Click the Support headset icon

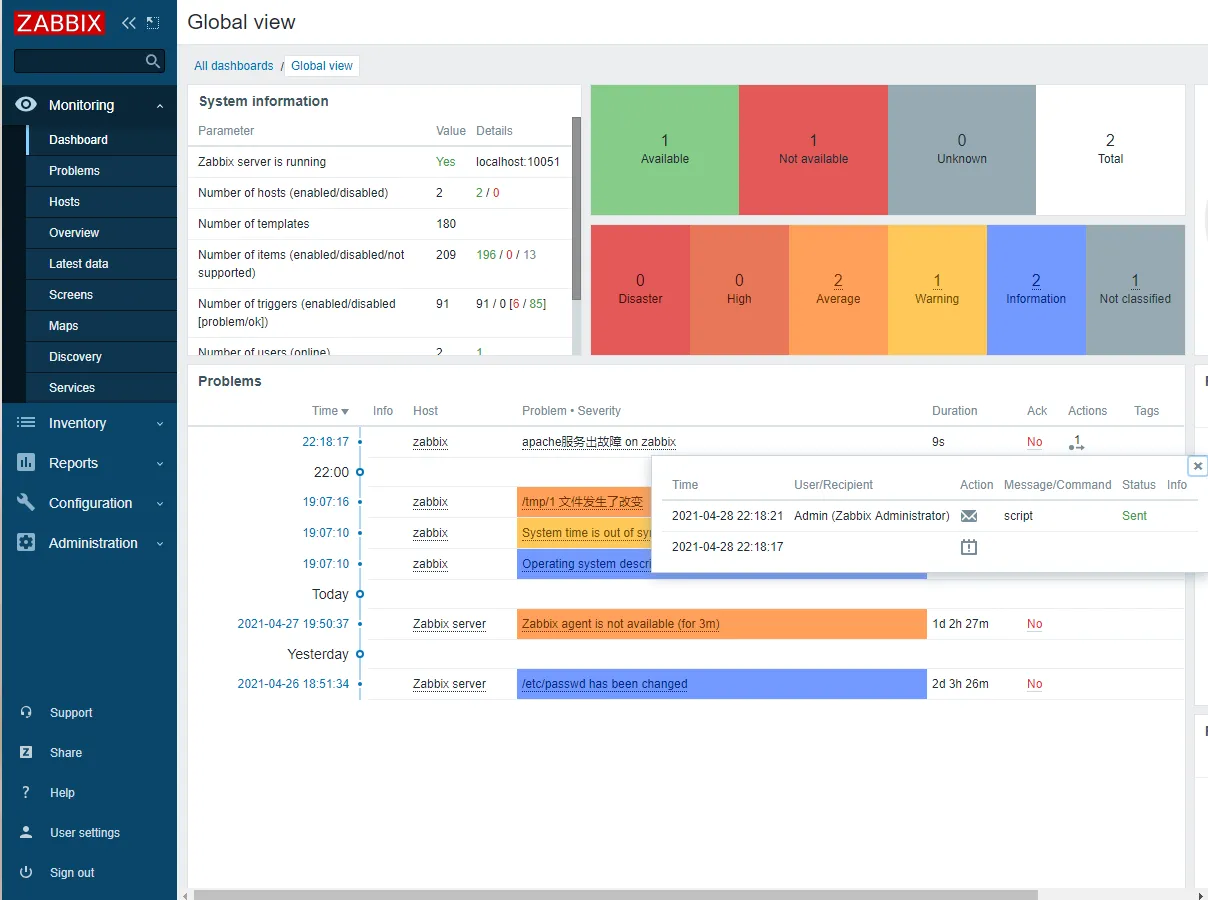[x=26, y=713]
